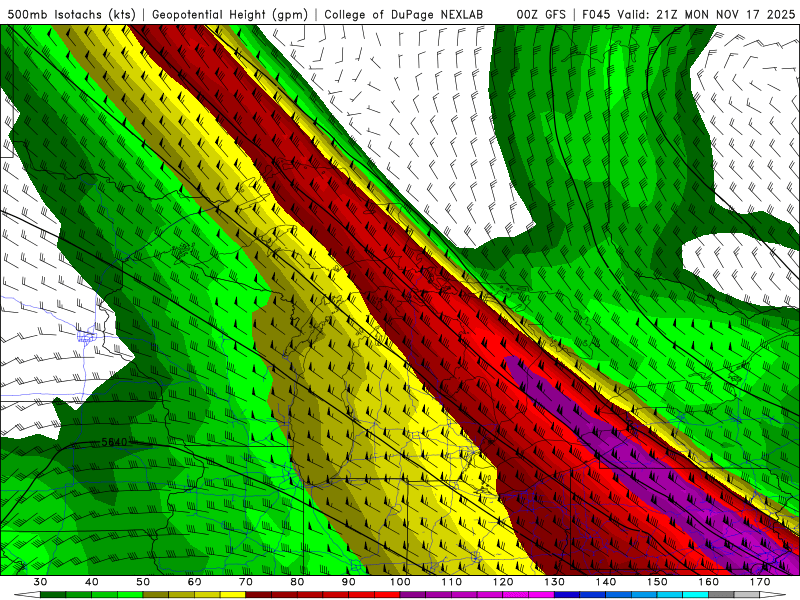The image size is (800, 600).
Task: Click the legend value '80'
Action: click(297, 582)
